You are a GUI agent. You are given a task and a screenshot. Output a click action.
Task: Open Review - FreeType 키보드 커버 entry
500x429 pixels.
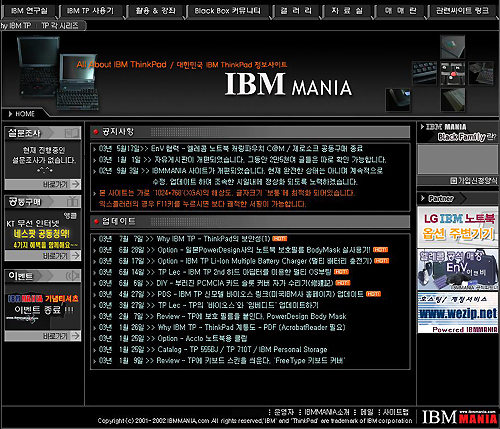(251, 360)
